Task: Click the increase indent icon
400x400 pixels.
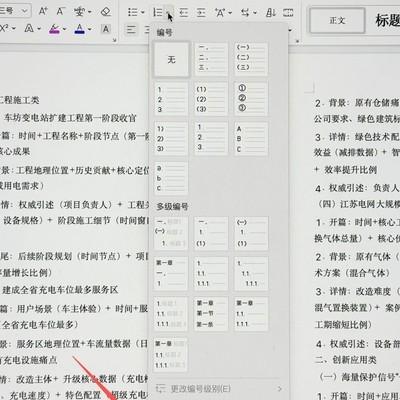Action: point(201,13)
